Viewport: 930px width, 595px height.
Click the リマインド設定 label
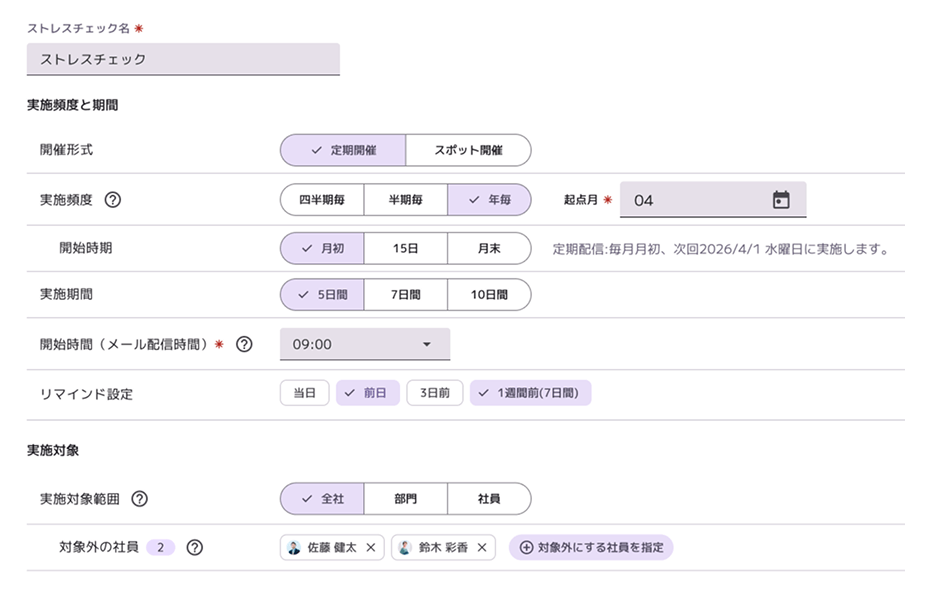(x=86, y=394)
